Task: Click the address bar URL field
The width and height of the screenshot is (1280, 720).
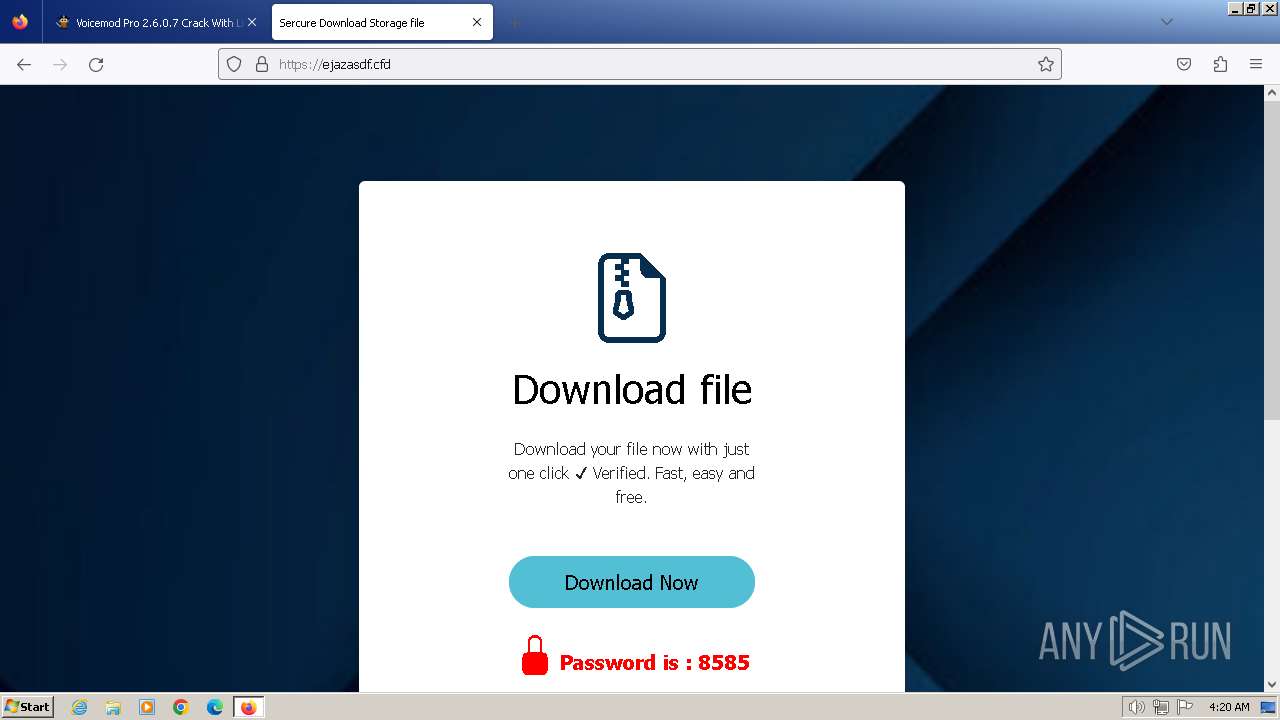Action: pyautogui.click(x=640, y=64)
